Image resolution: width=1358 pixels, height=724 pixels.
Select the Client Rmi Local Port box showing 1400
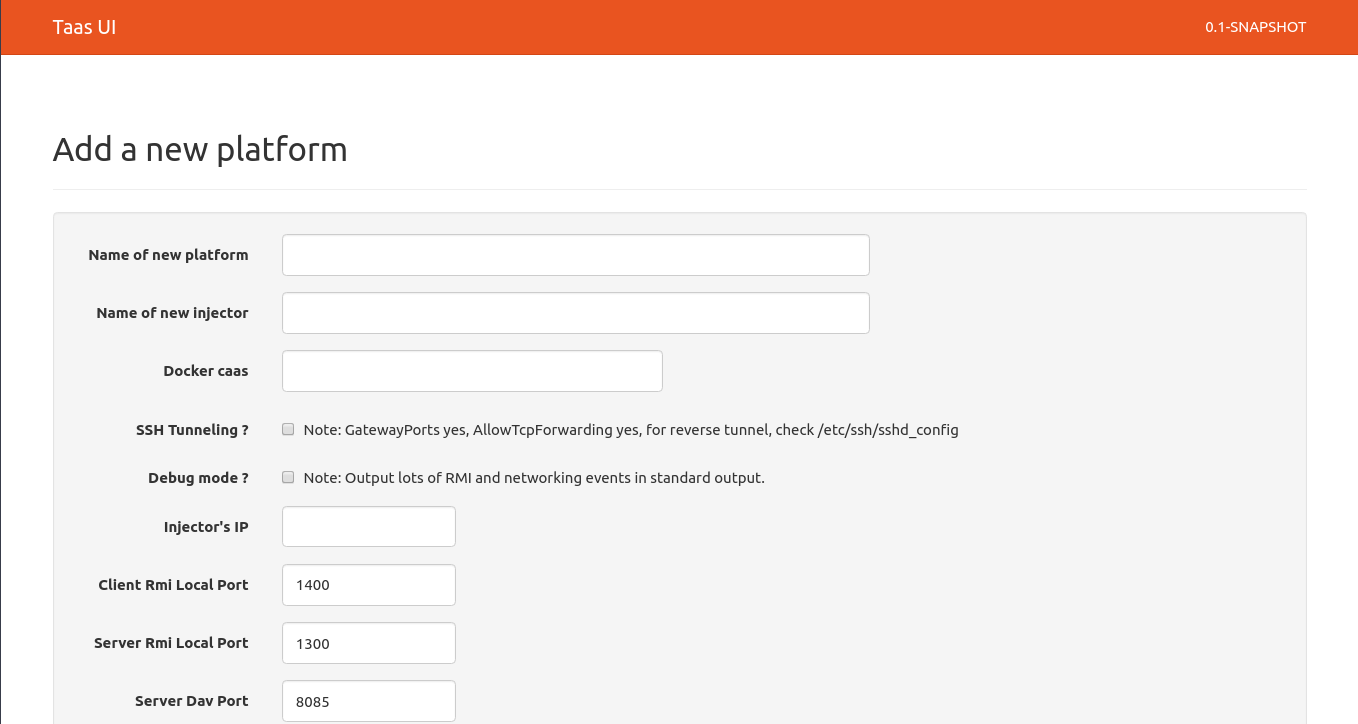coord(368,585)
